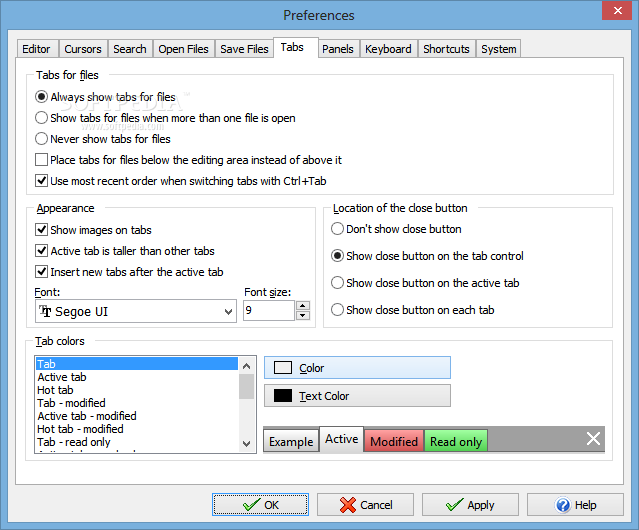Open the Search preferences tab

point(130,49)
